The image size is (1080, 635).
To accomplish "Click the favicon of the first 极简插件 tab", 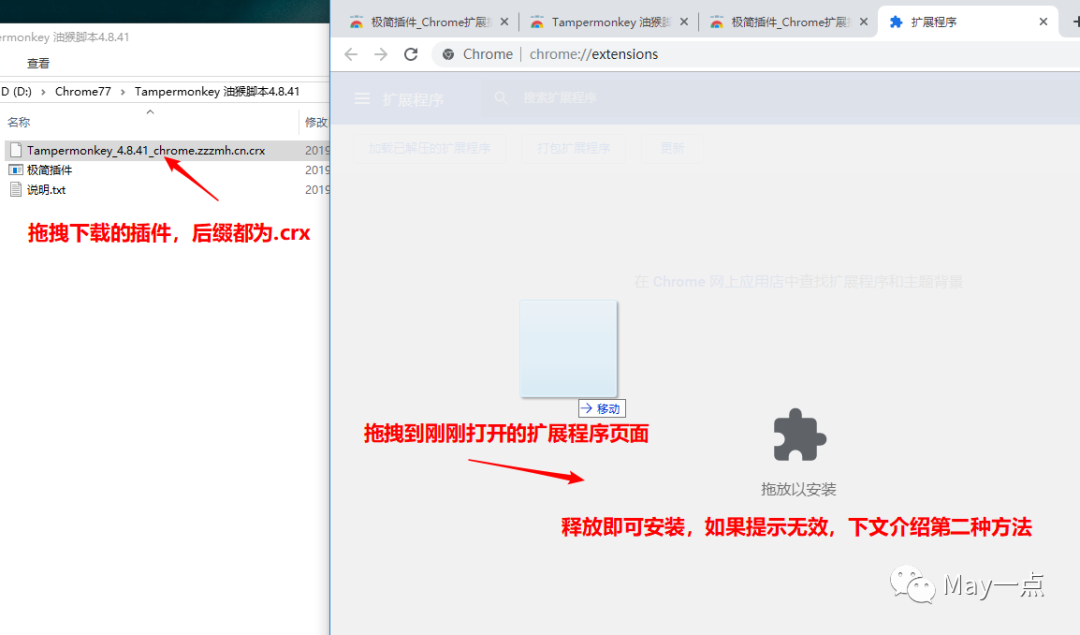I will click(x=356, y=22).
